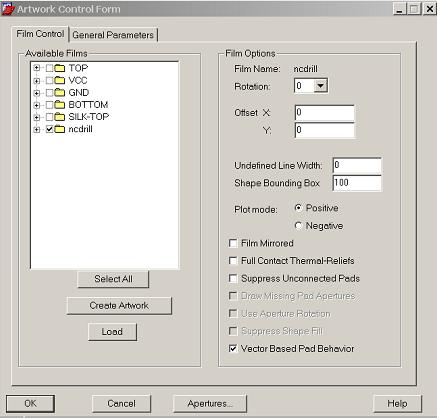Expand the ncdrill tree node
Viewport: 437px width, 418px height.
point(37,129)
